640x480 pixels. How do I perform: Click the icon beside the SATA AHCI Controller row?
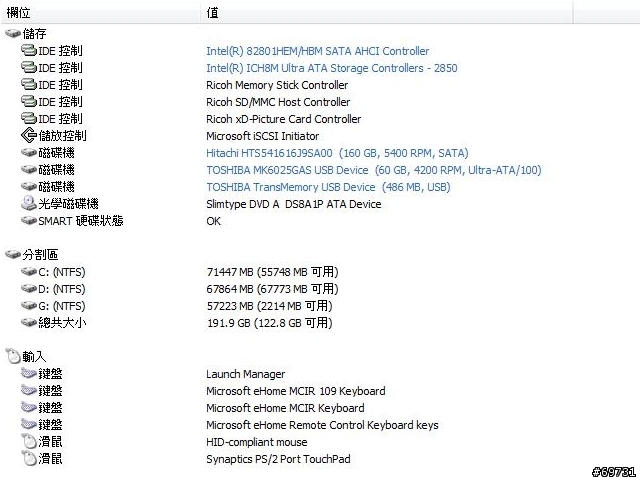29,51
